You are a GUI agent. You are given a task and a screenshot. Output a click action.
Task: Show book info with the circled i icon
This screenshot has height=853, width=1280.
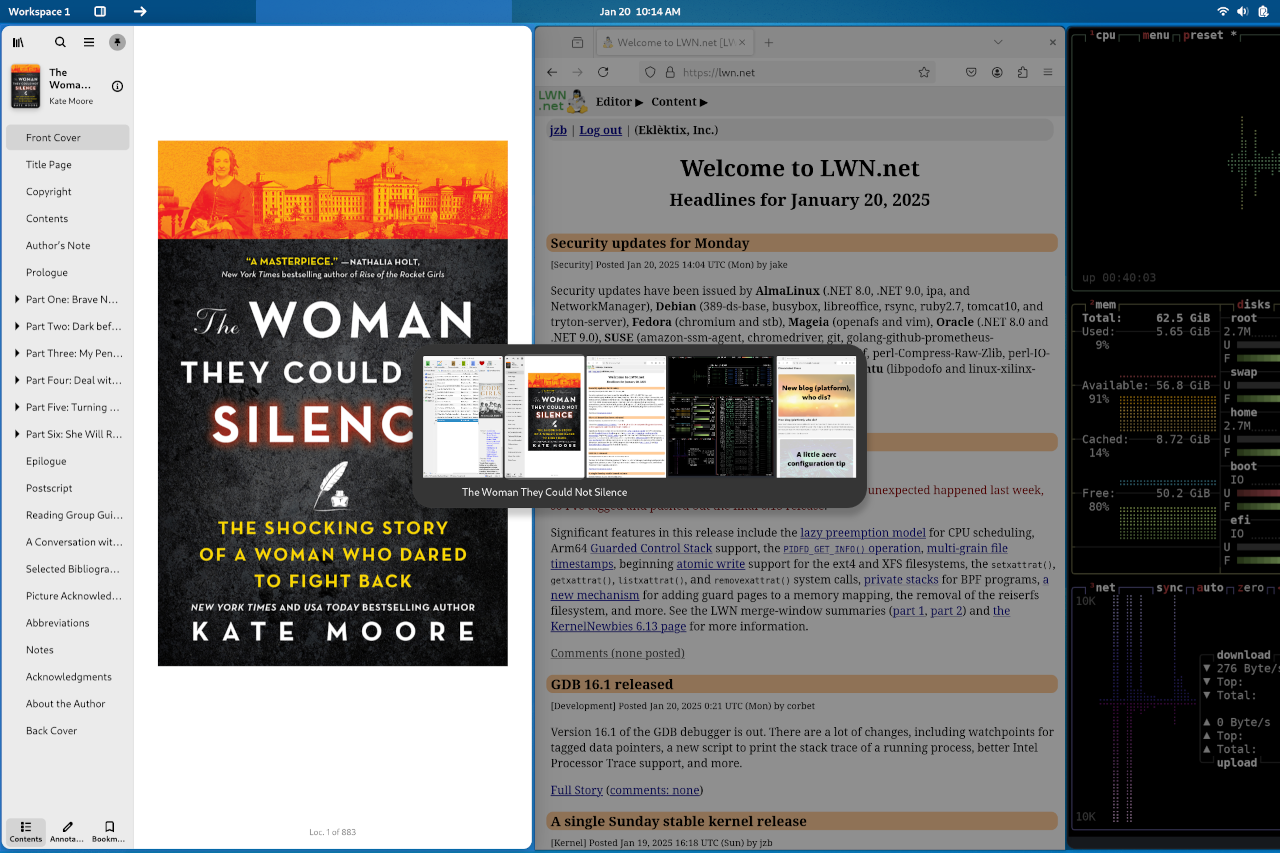coord(117,86)
